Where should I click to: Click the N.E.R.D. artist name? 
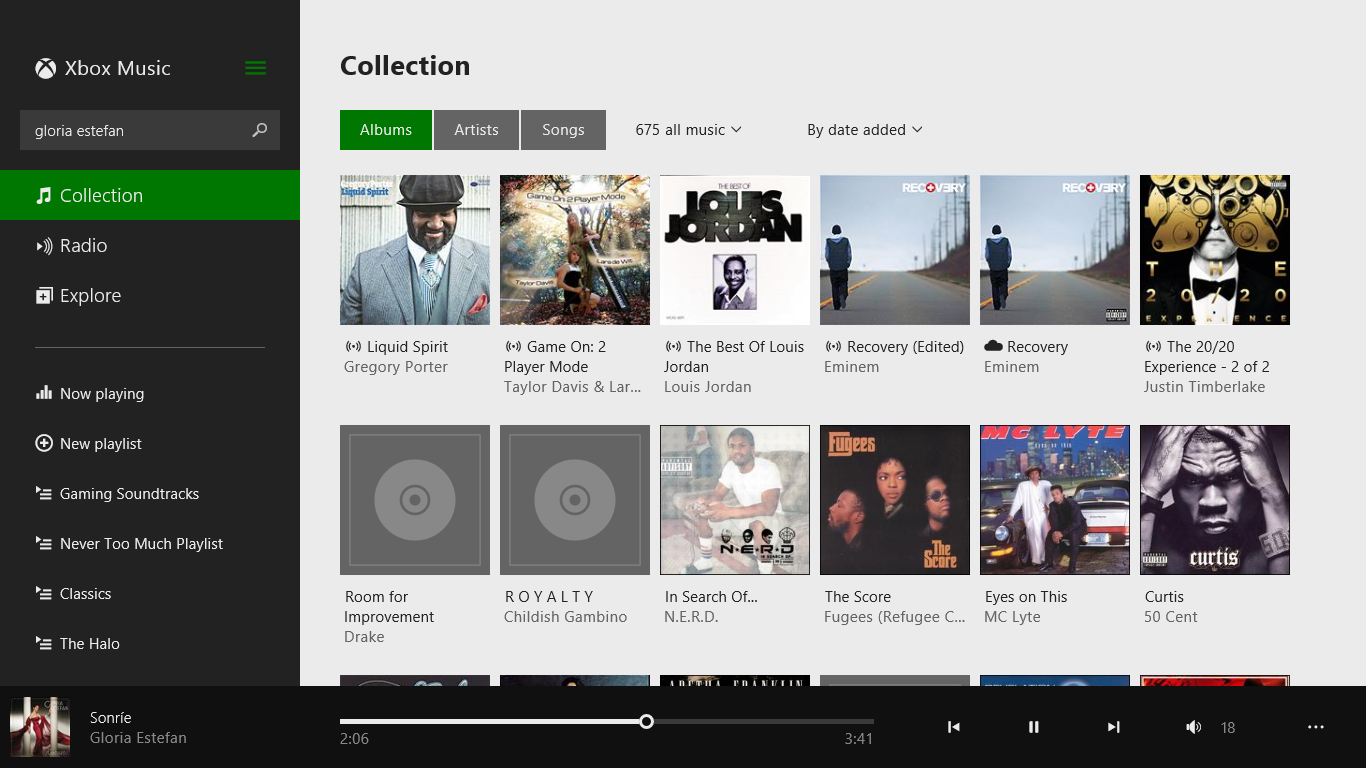click(691, 617)
